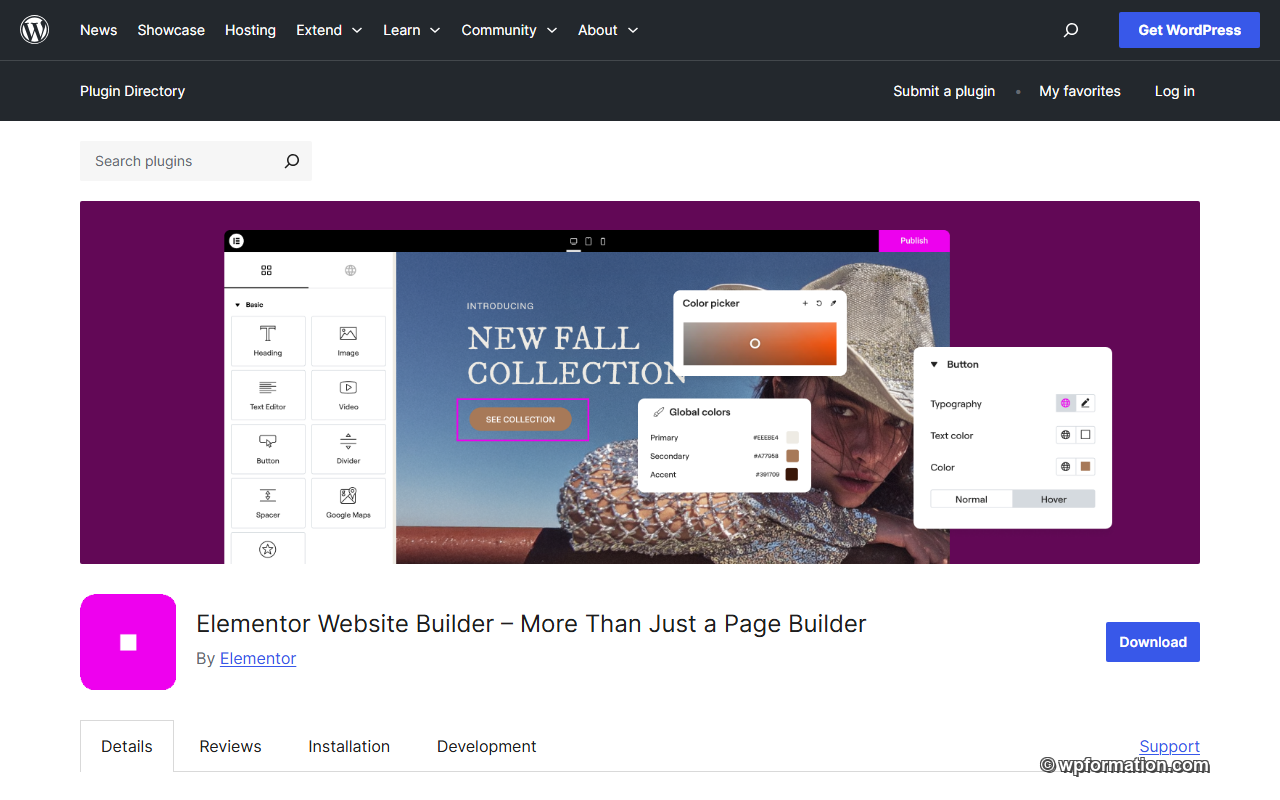This screenshot has width=1280, height=800.
Task: Expand the About dropdown menu
Action: [x=608, y=30]
